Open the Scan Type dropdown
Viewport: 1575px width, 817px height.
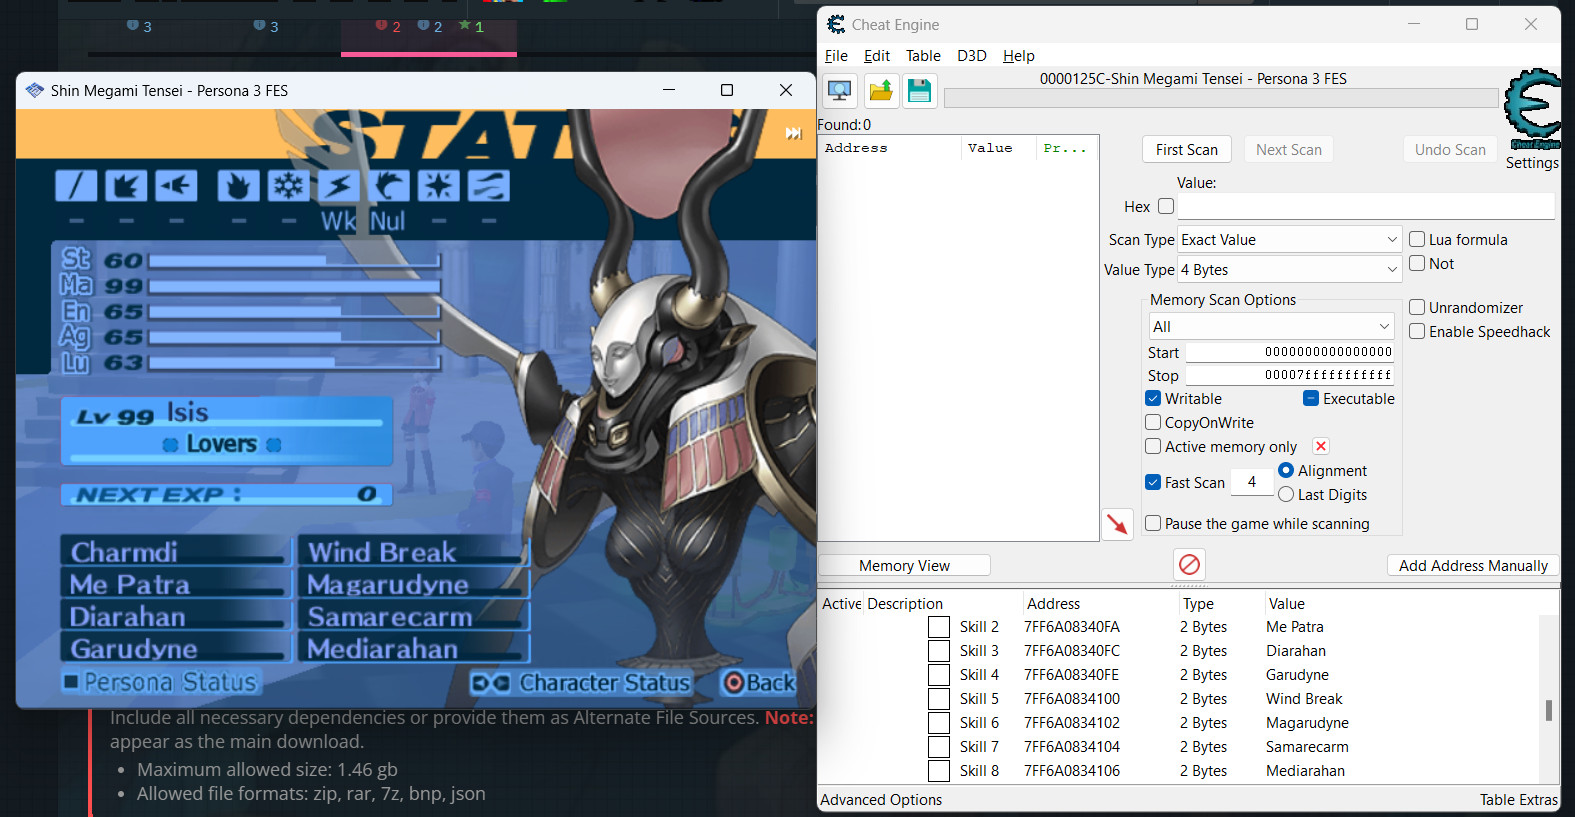coord(1290,240)
